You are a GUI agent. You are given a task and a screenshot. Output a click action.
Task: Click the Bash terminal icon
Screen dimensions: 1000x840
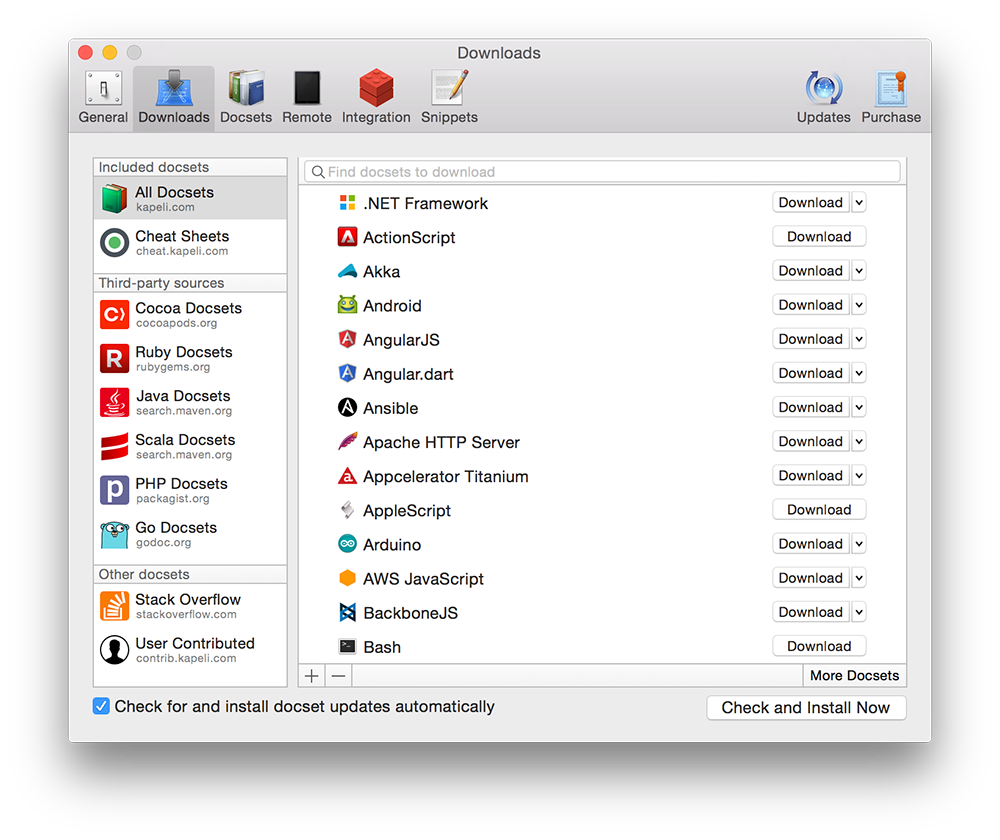click(347, 646)
